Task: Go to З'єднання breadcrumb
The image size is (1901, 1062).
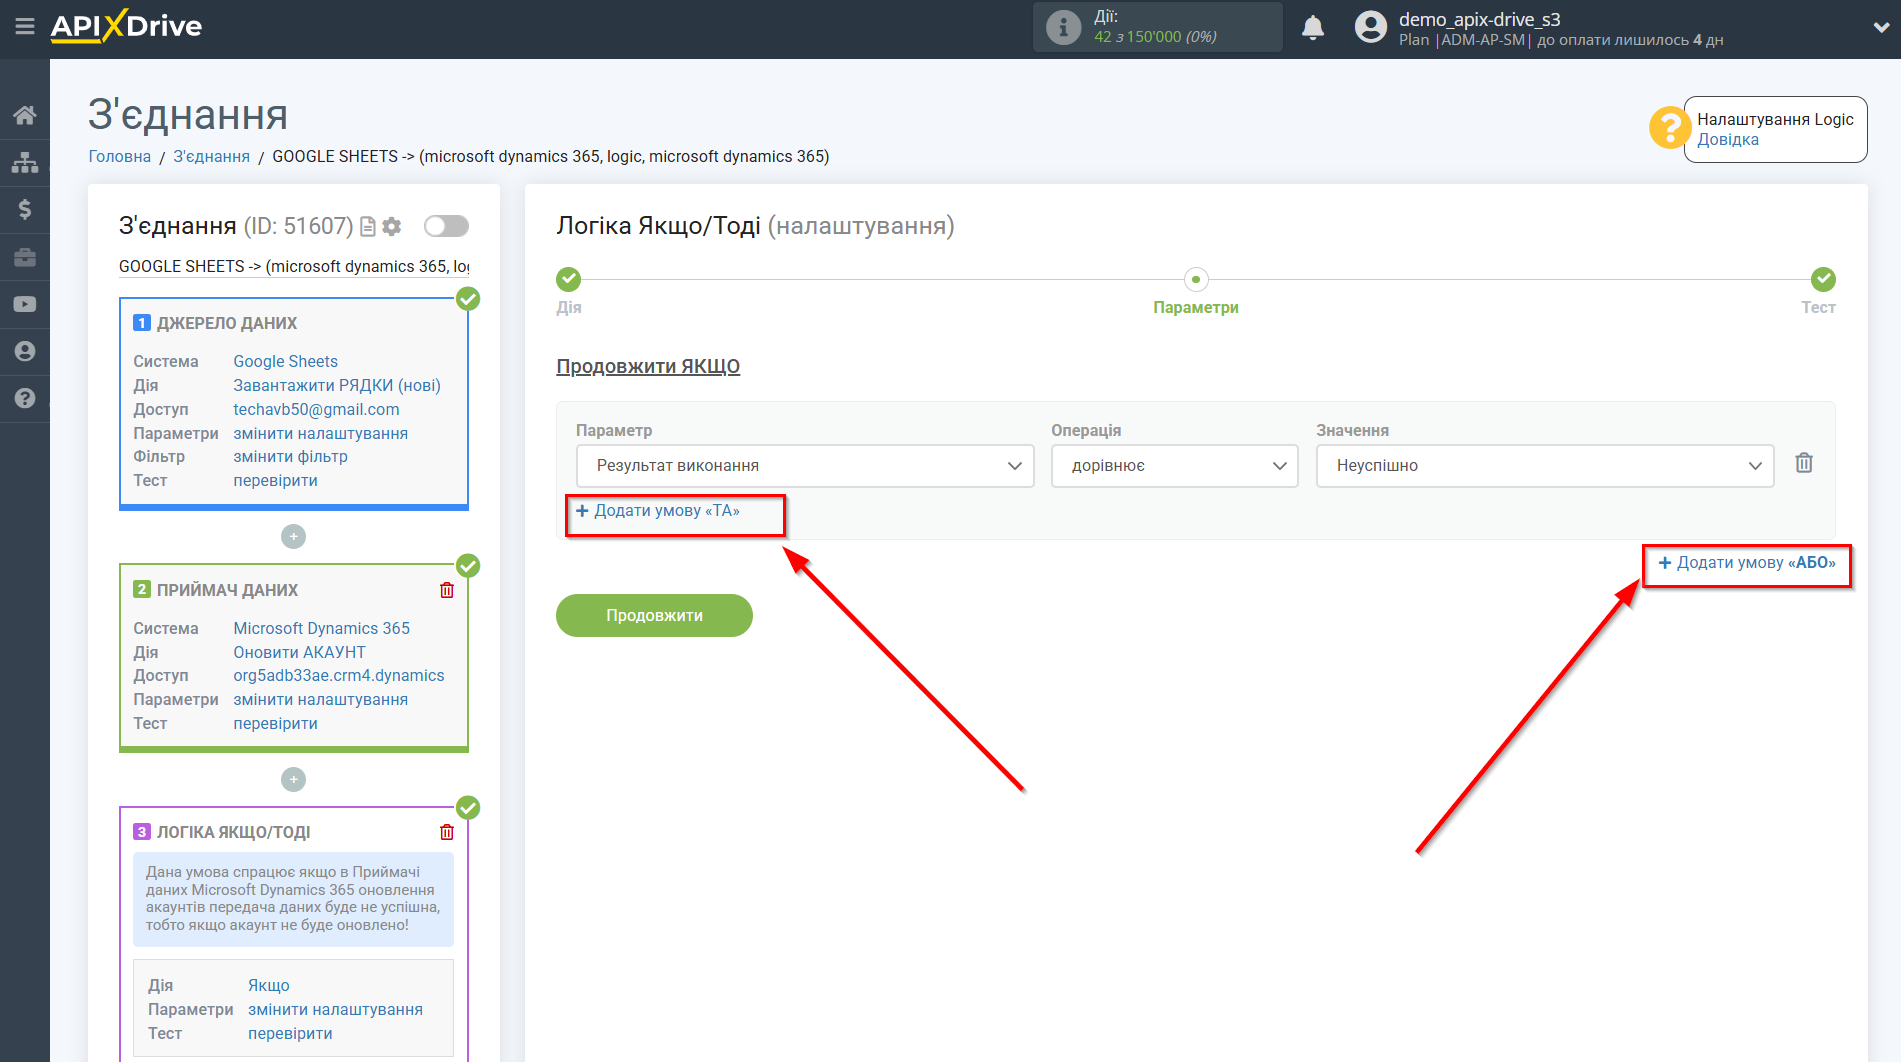Action: click(212, 156)
